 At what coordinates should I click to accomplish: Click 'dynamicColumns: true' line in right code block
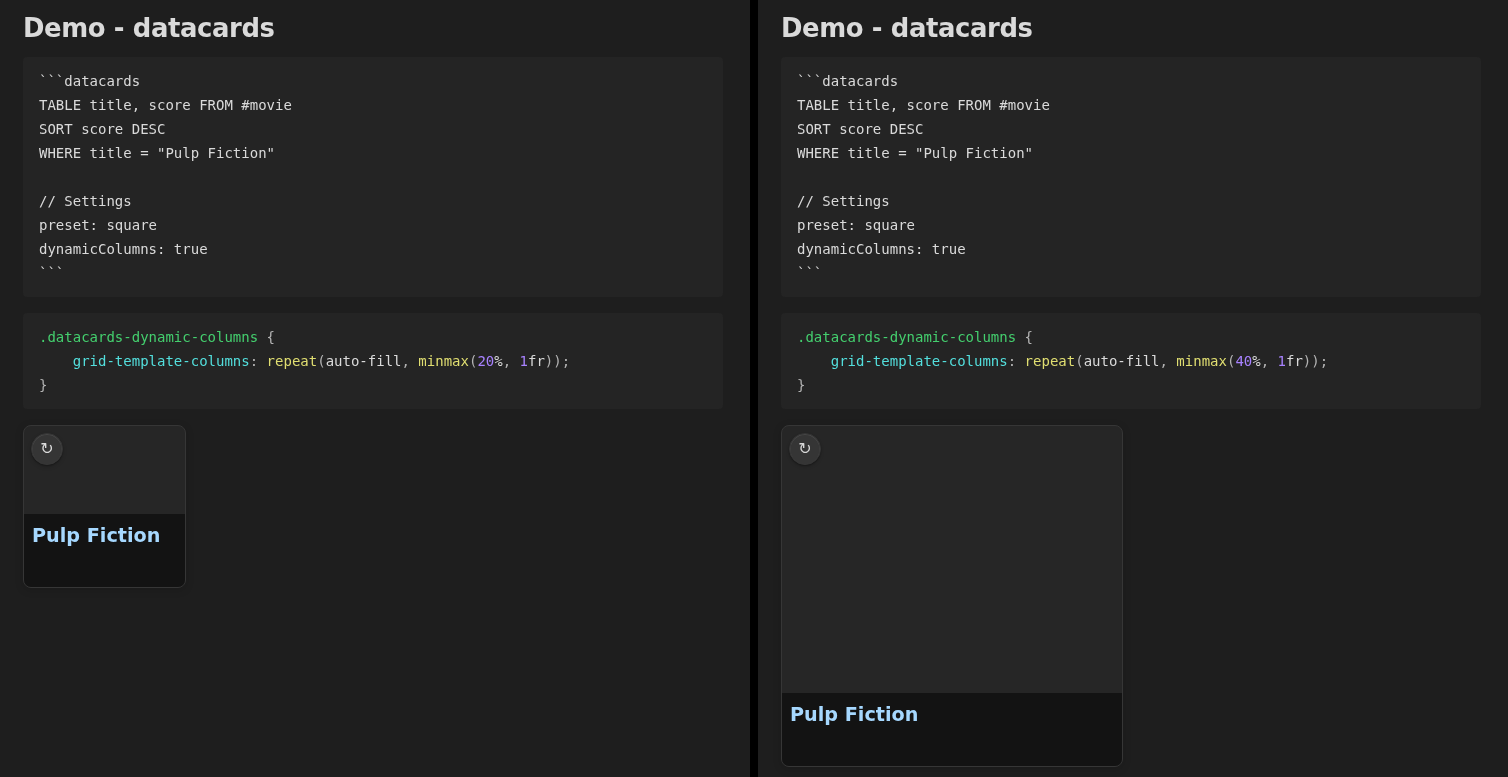(x=881, y=249)
